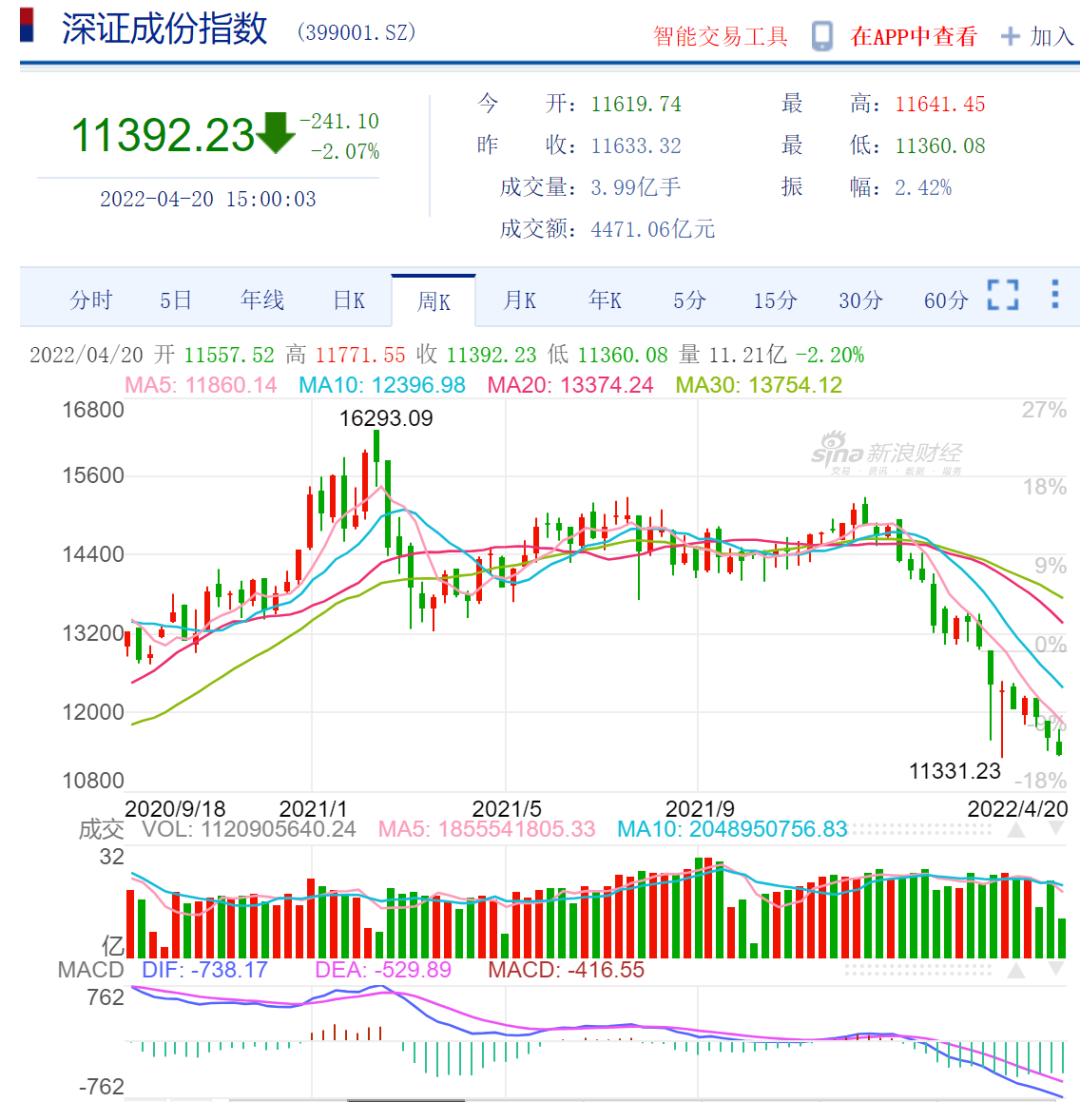The width and height of the screenshot is (1080, 1102).
Task: Click the 成交额 value 4471.06亿元
Action: tap(653, 229)
